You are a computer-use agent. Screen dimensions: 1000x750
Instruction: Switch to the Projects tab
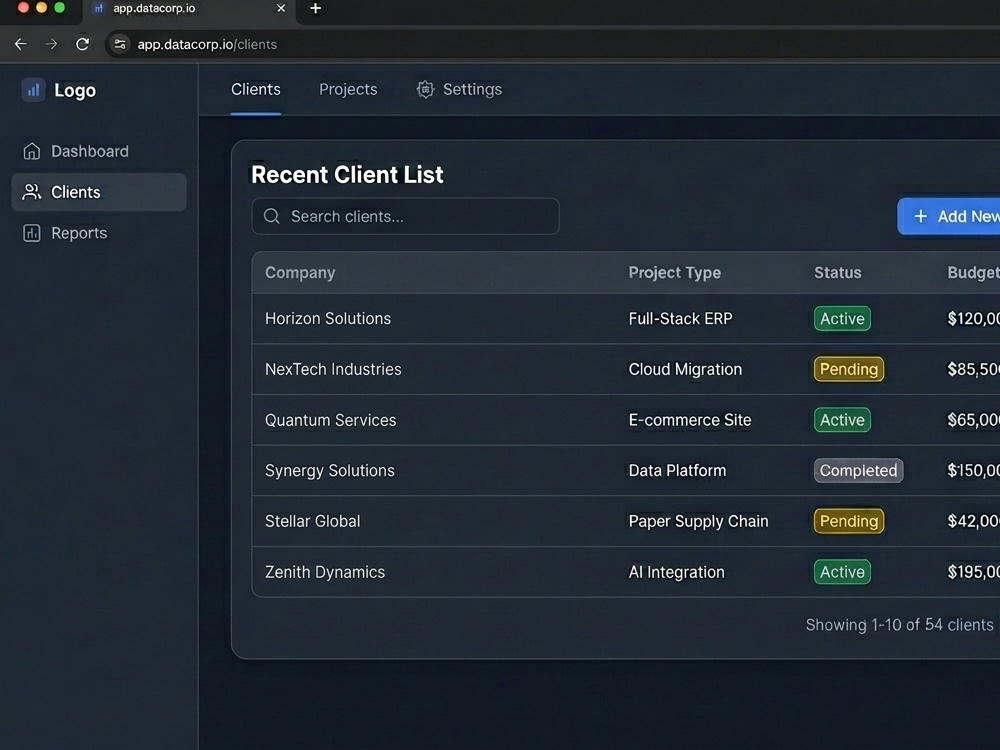(348, 89)
